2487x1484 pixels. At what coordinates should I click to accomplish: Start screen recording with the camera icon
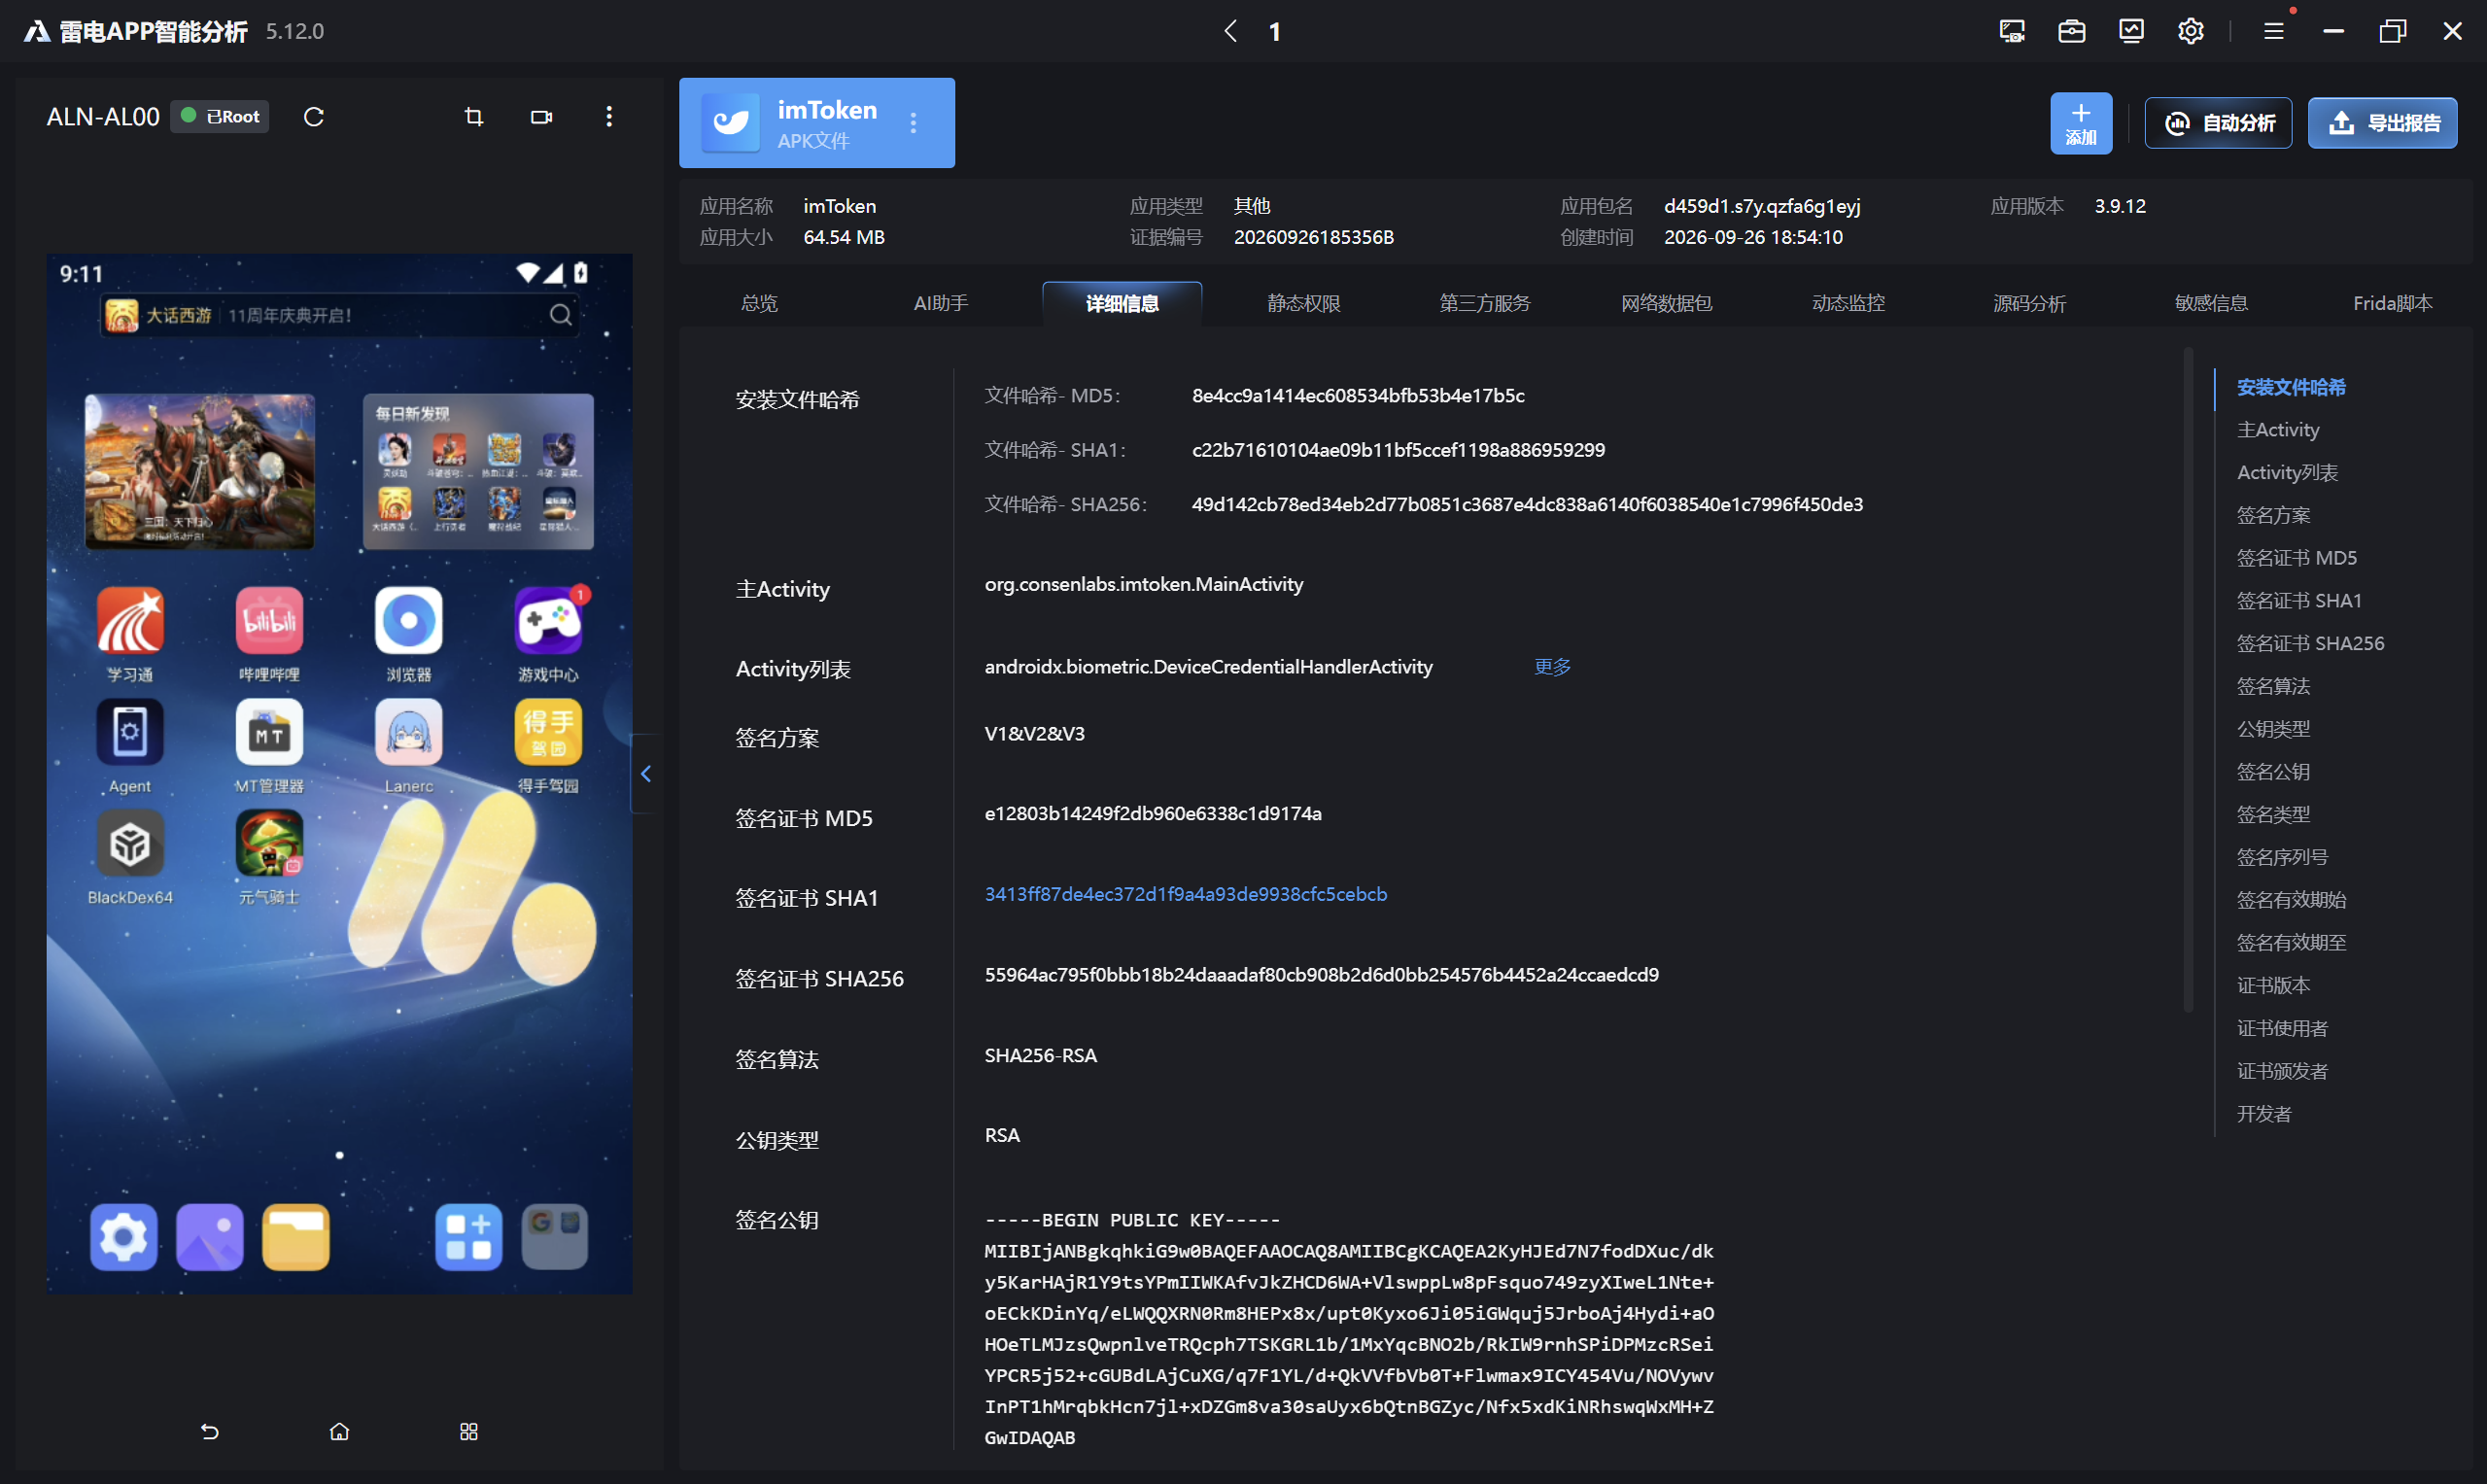541,117
